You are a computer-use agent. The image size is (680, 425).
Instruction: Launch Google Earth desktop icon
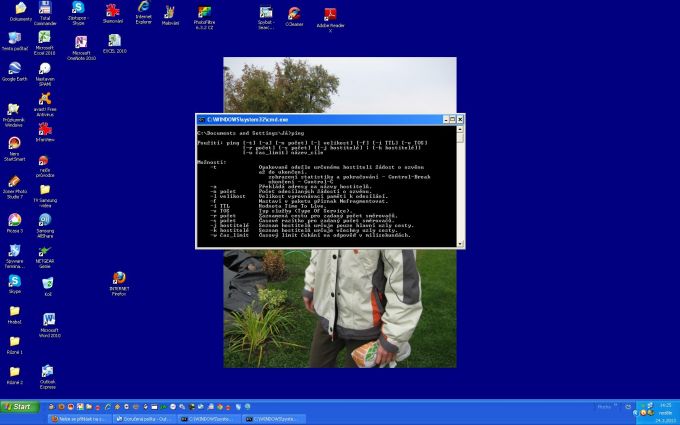[15, 68]
